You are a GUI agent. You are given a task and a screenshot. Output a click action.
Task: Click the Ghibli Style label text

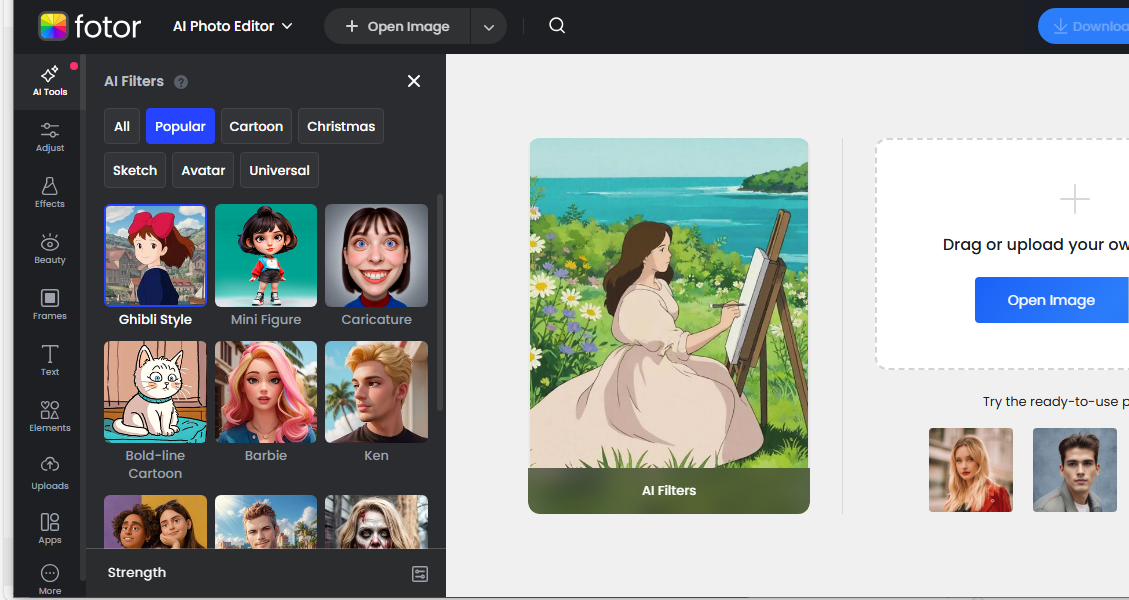156,319
